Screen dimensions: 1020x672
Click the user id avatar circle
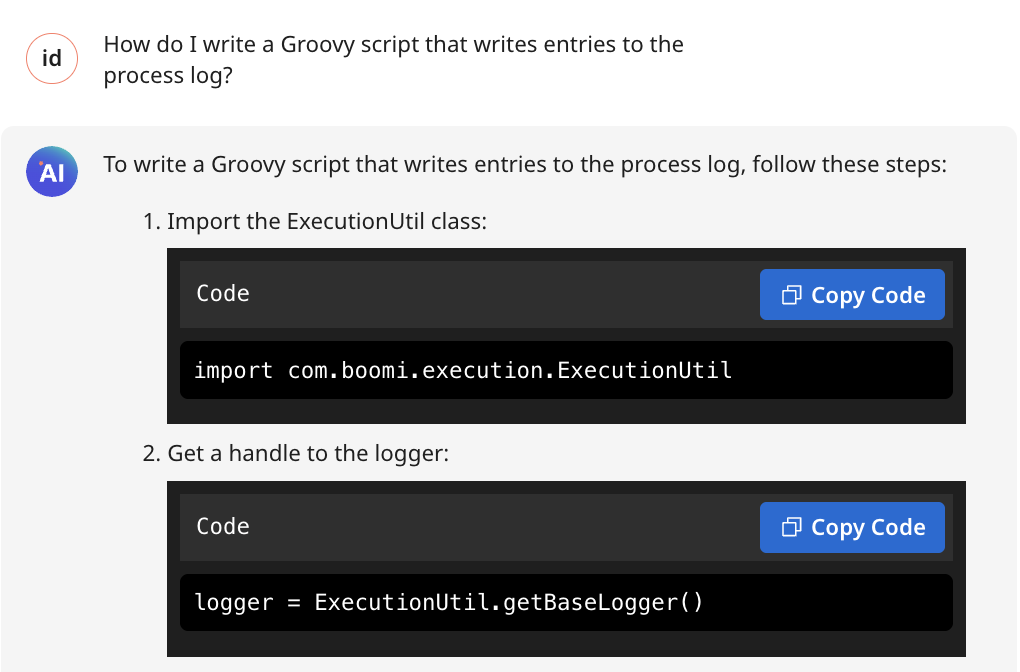pos(51,58)
